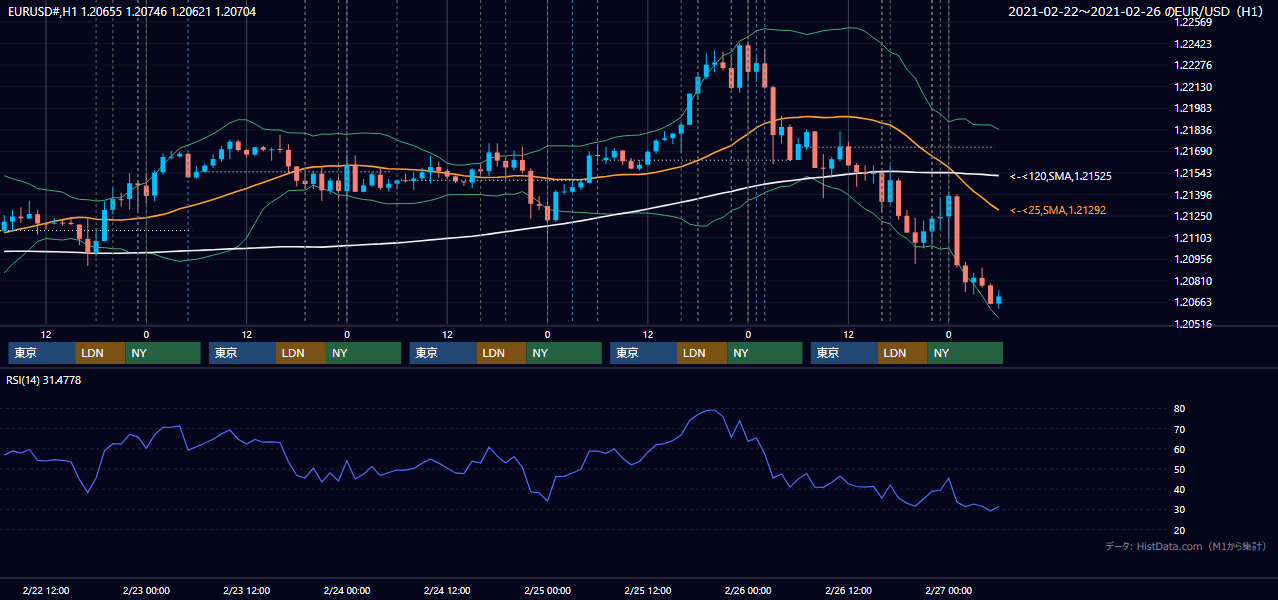This screenshot has height=600, width=1278.
Task: Click the RSI(14) 31.4778 indicator label
Action: [44, 380]
